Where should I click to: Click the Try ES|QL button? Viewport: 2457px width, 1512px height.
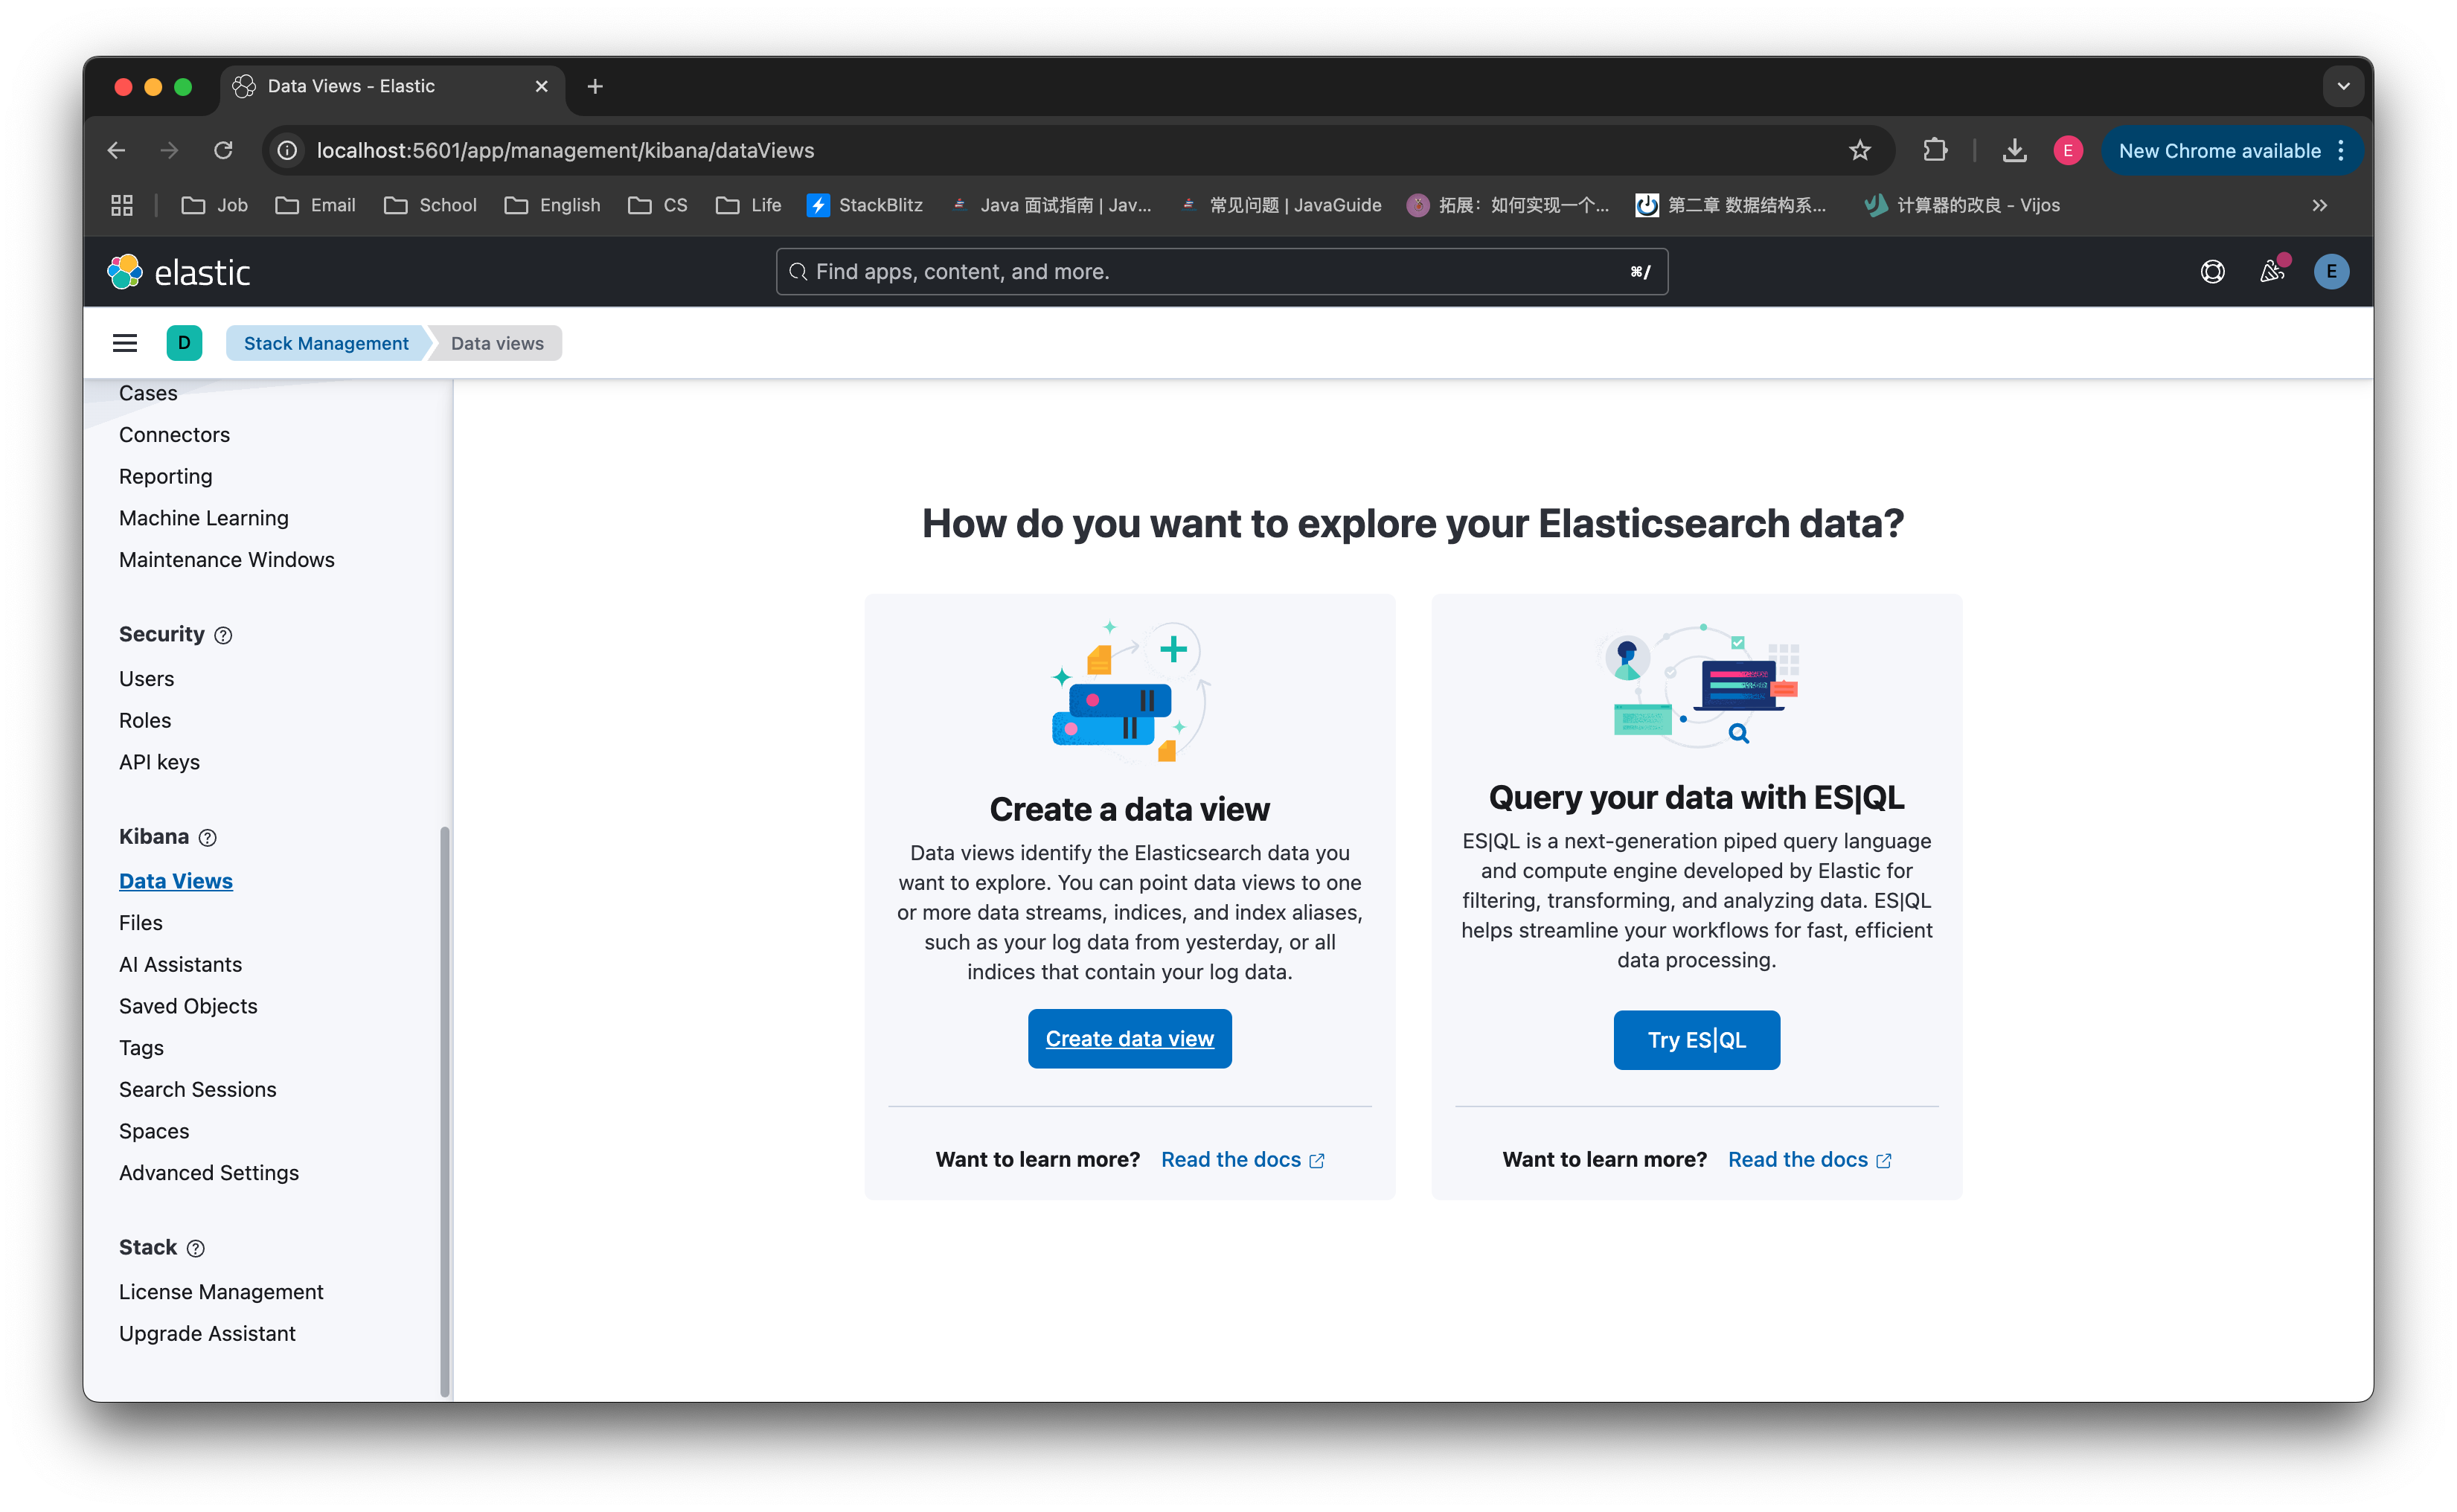pyautogui.click(x=1696, y=1040)
